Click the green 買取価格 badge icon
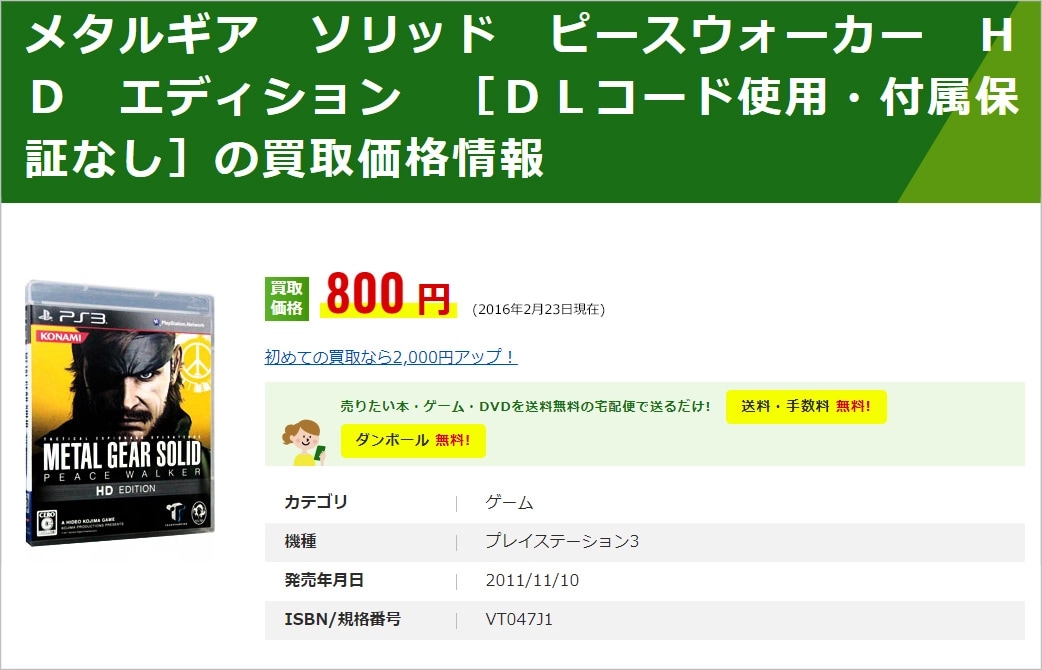 [x=286, y=298]
